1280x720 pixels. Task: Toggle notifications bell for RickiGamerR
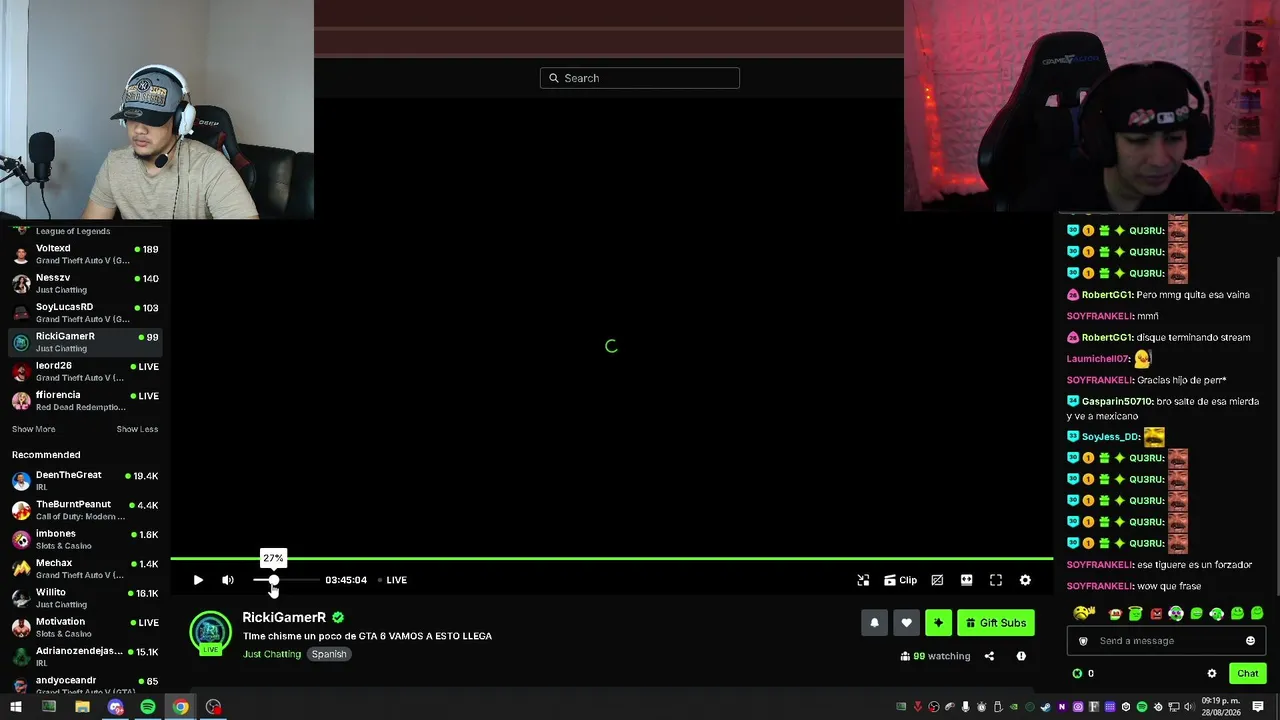874,623
